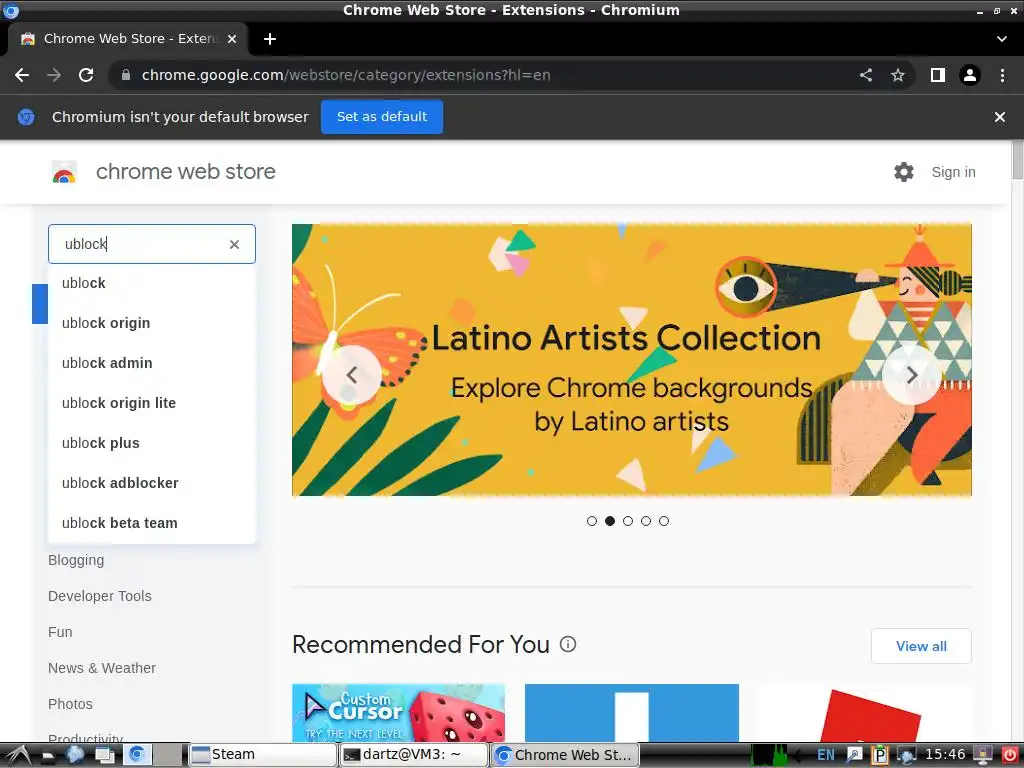Select the first carousel dot

[592, 521]
